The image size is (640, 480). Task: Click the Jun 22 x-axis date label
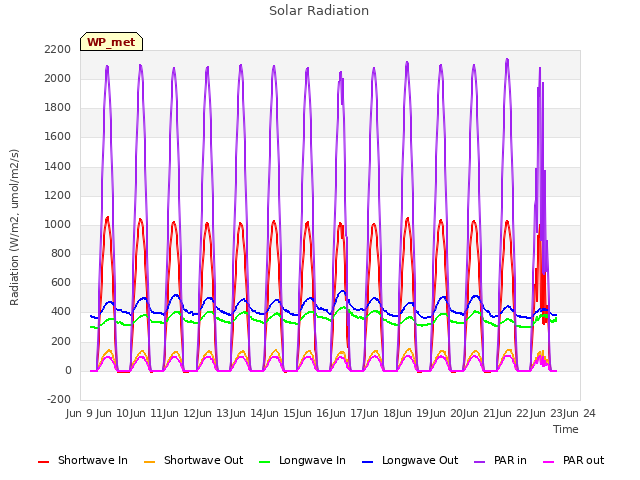coord(513,413)
